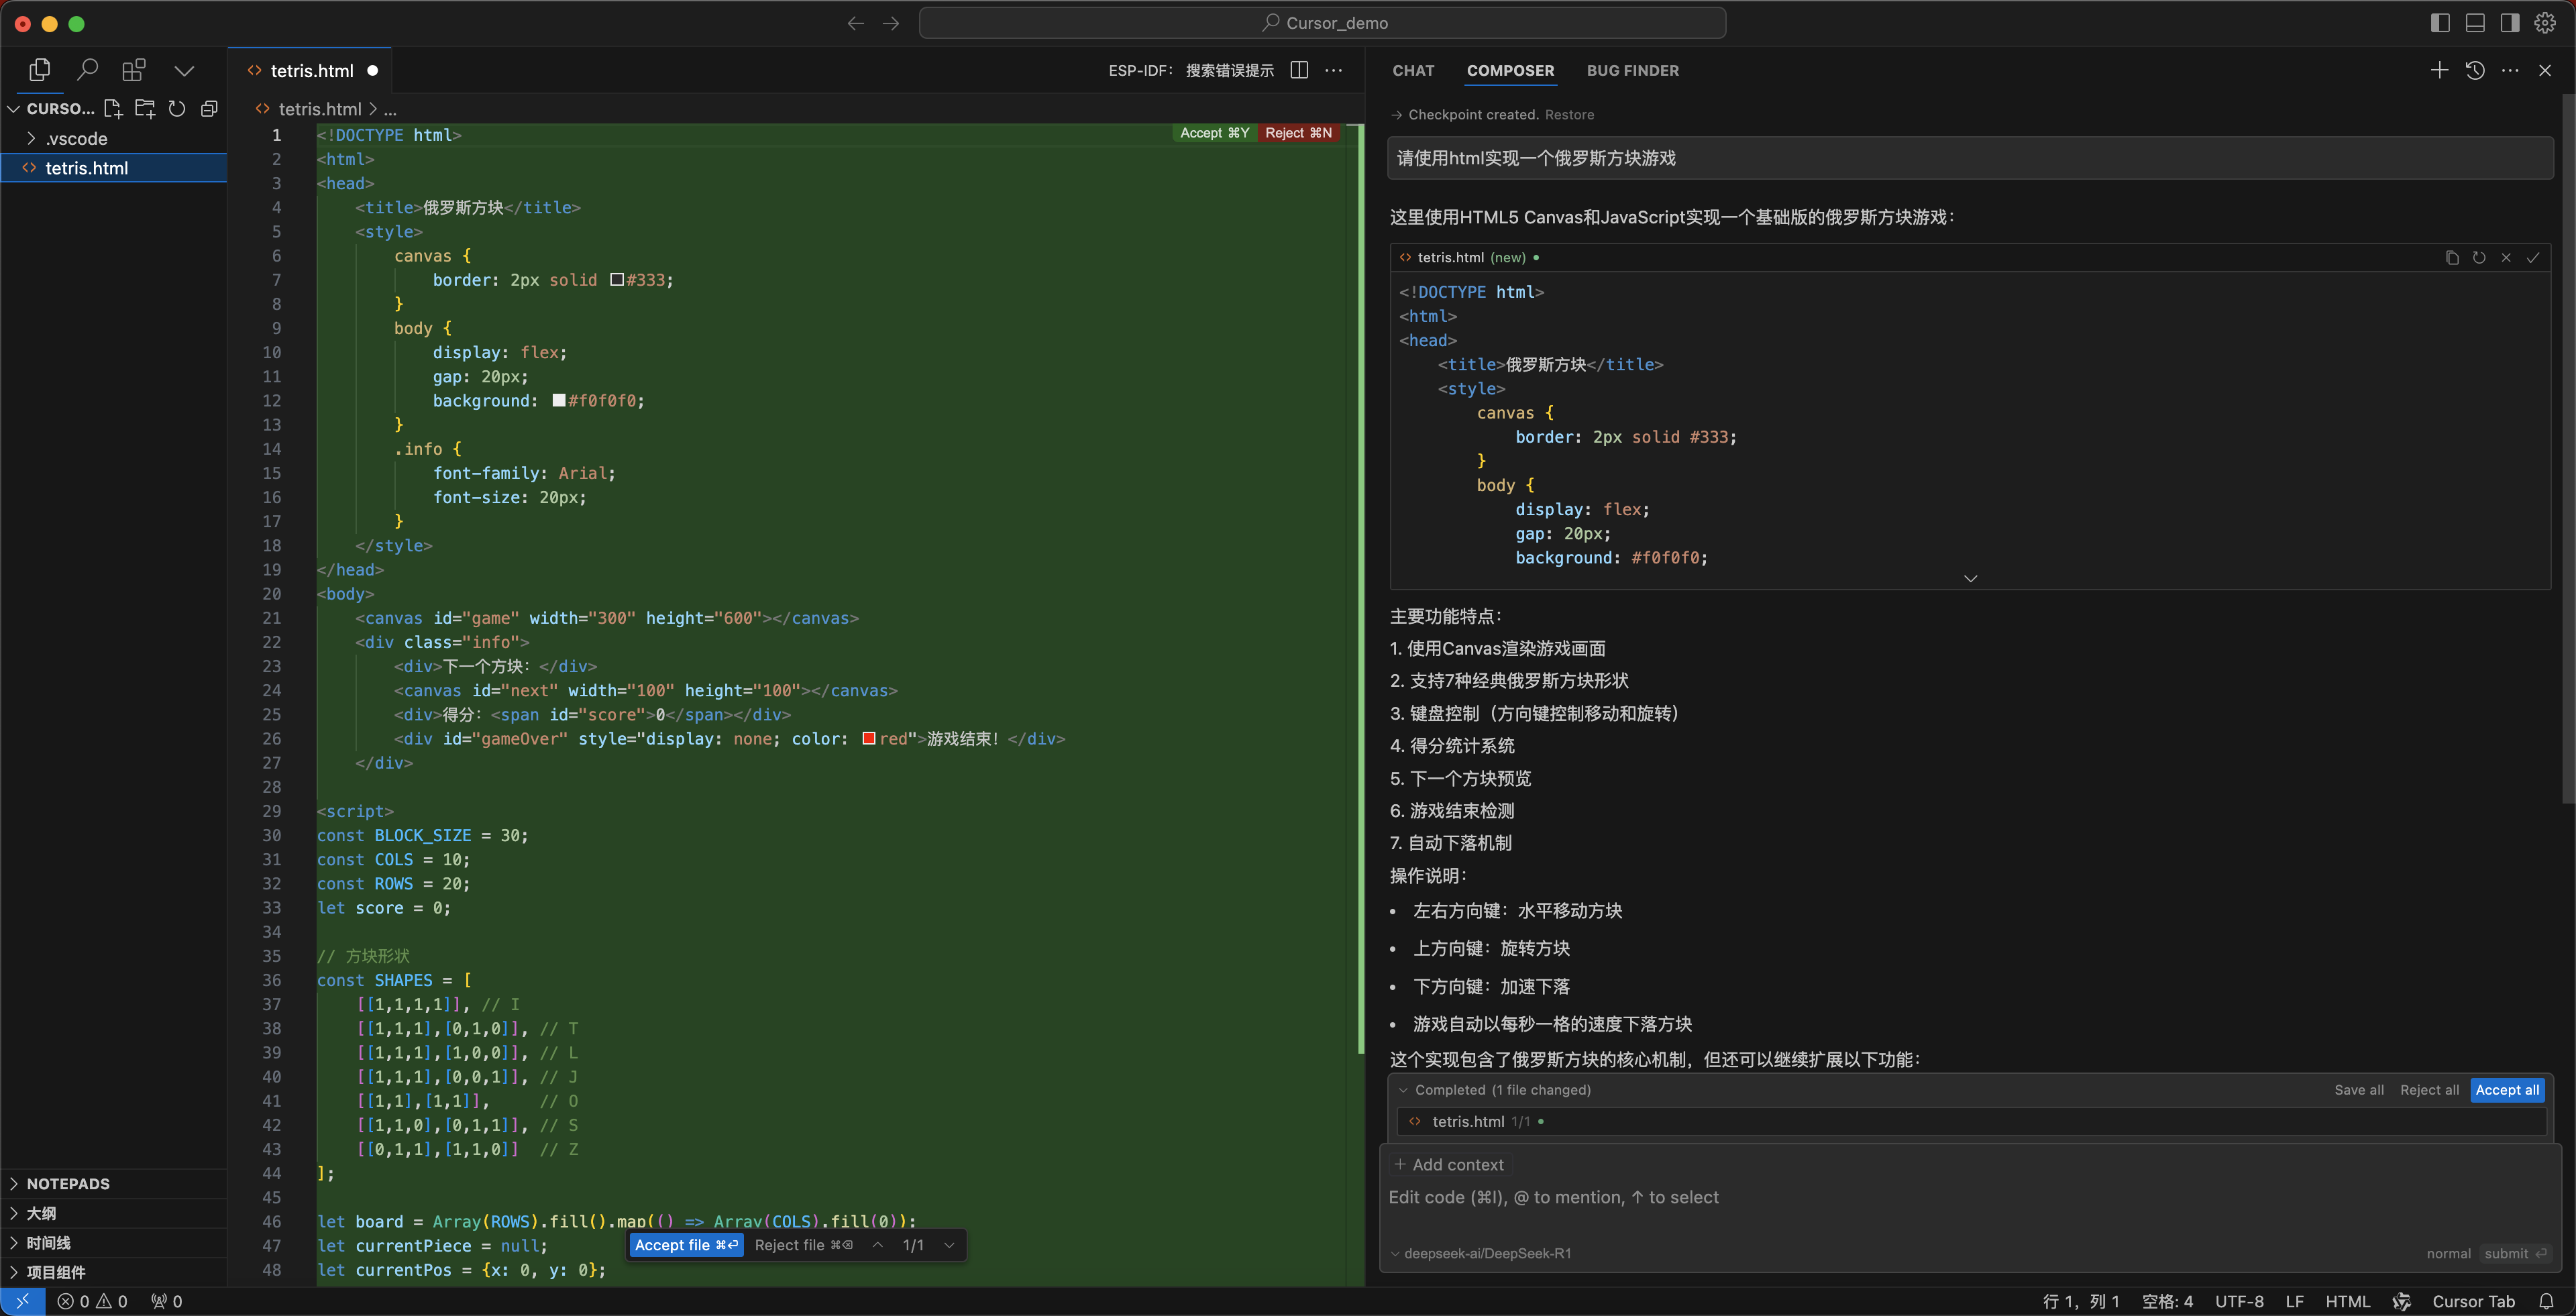Click the #f0f0f0 background color swatch

(x=559, y=400)
